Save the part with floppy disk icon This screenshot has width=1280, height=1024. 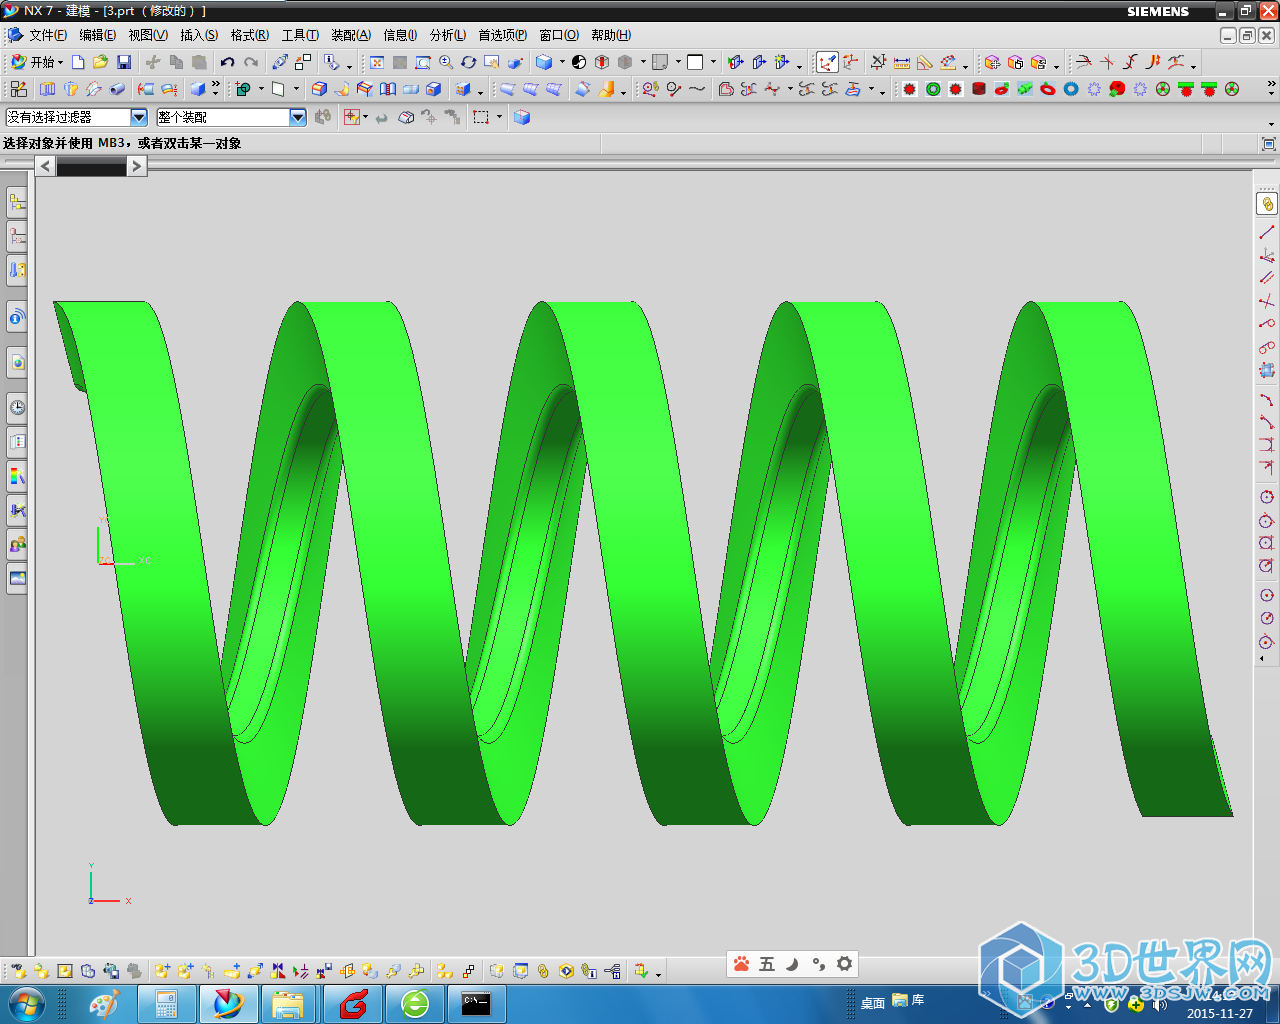[x=124, y=62]
